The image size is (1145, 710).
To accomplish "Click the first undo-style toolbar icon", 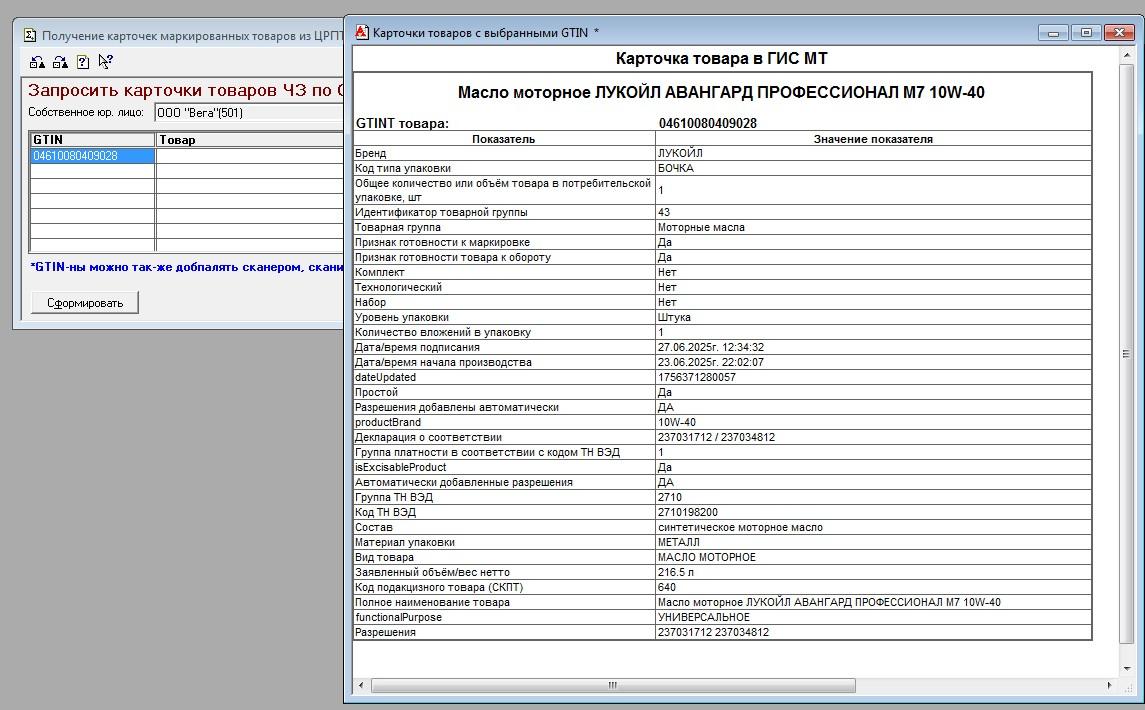I will (37, 62).
